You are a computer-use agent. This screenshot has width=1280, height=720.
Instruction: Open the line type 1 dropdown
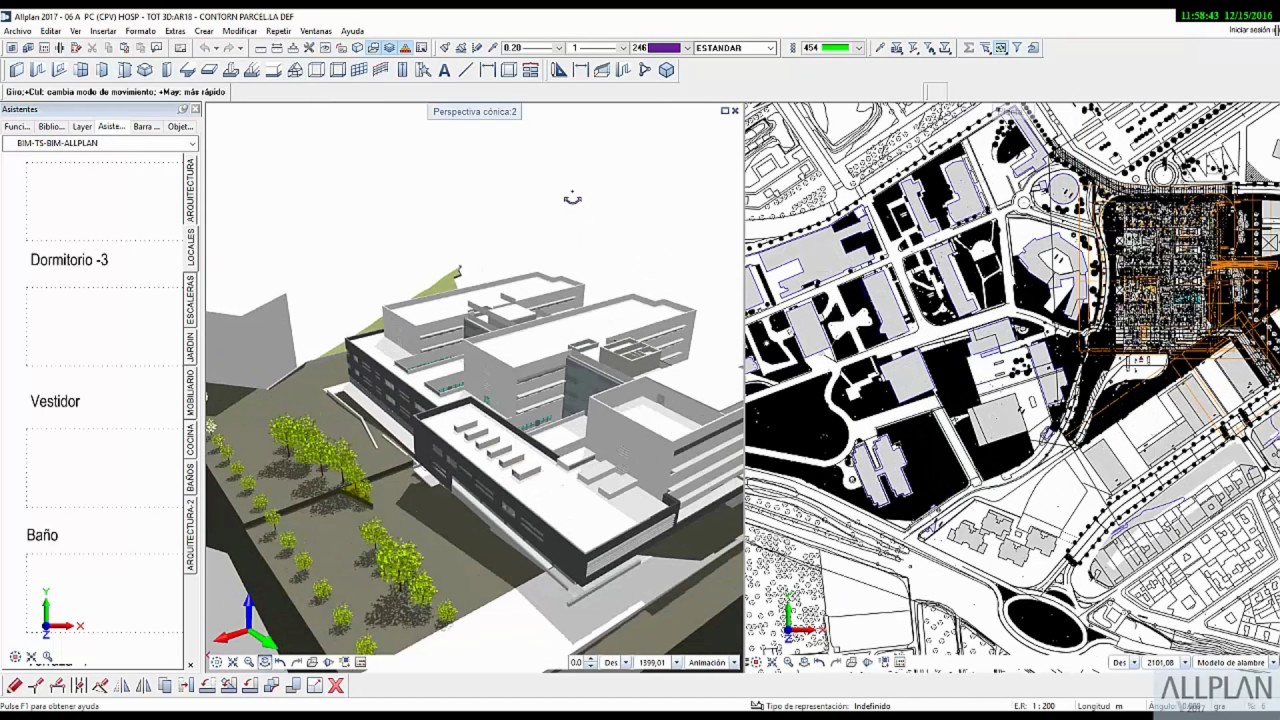pos(622,48)
